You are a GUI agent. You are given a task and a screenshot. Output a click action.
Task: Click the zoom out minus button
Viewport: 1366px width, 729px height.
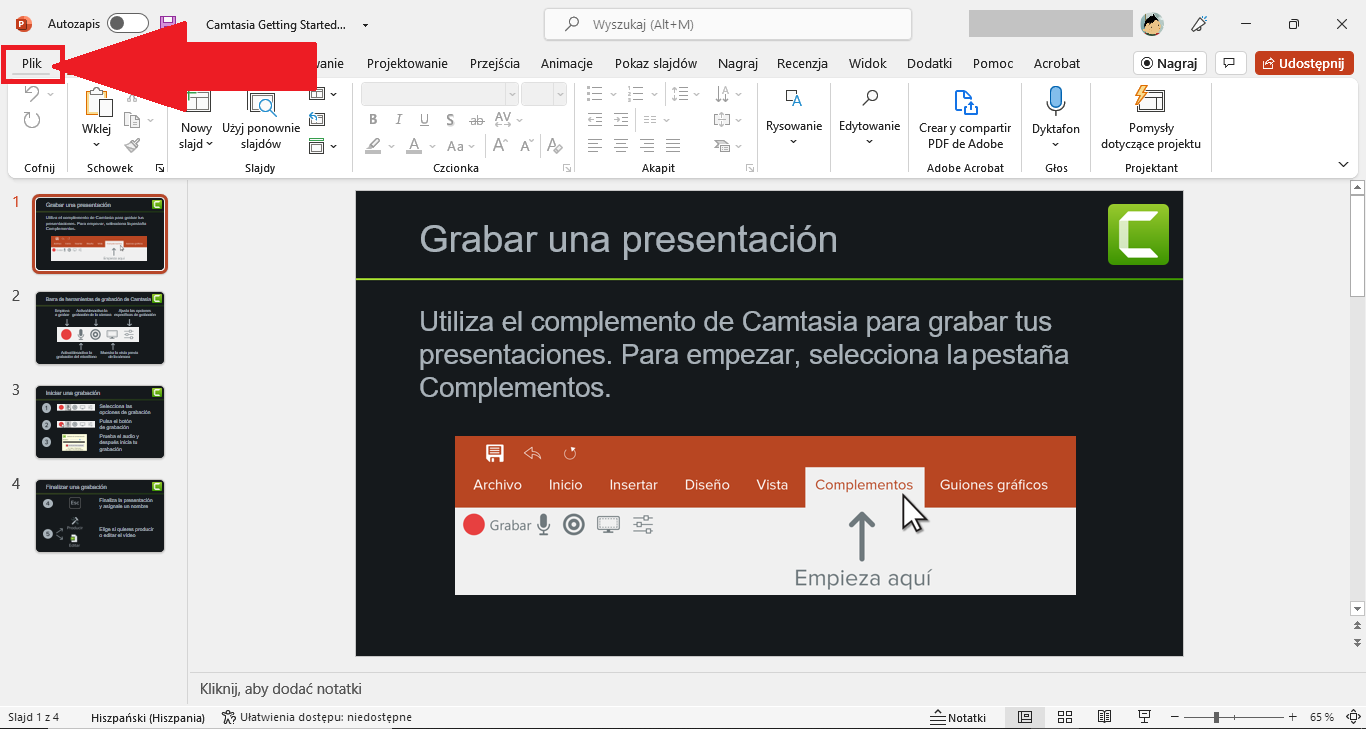point(1175,717)
